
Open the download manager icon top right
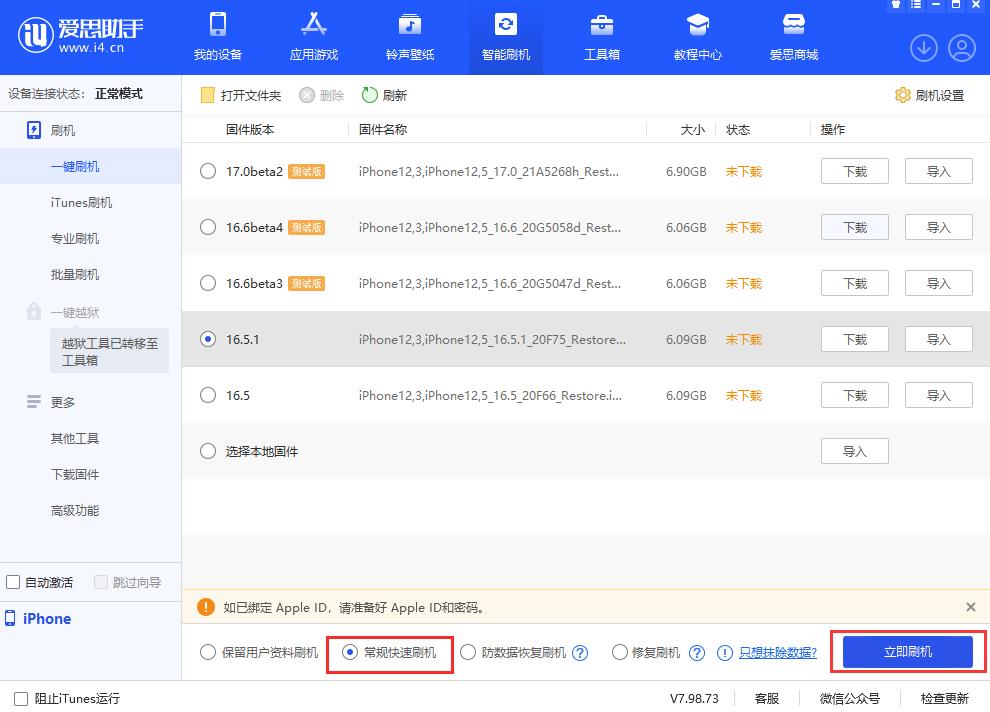(x=923, y=47)
